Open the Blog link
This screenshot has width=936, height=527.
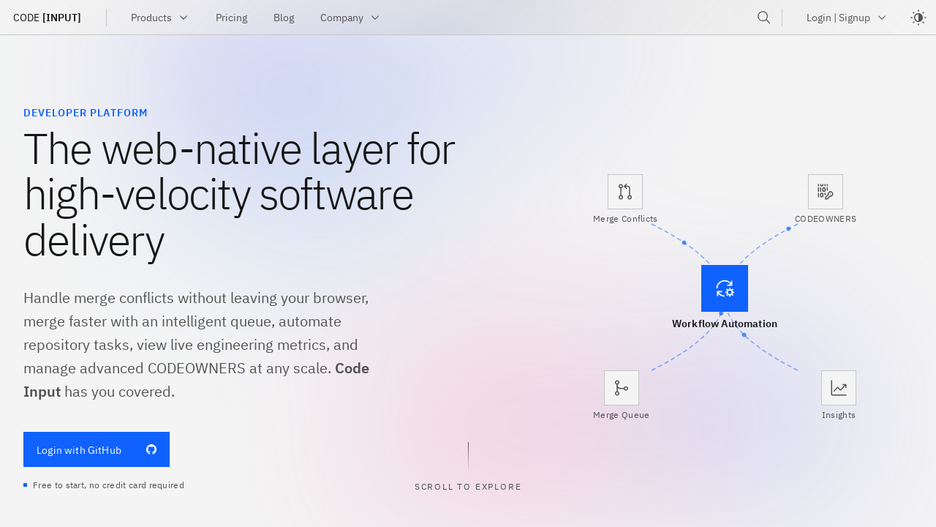284,18
